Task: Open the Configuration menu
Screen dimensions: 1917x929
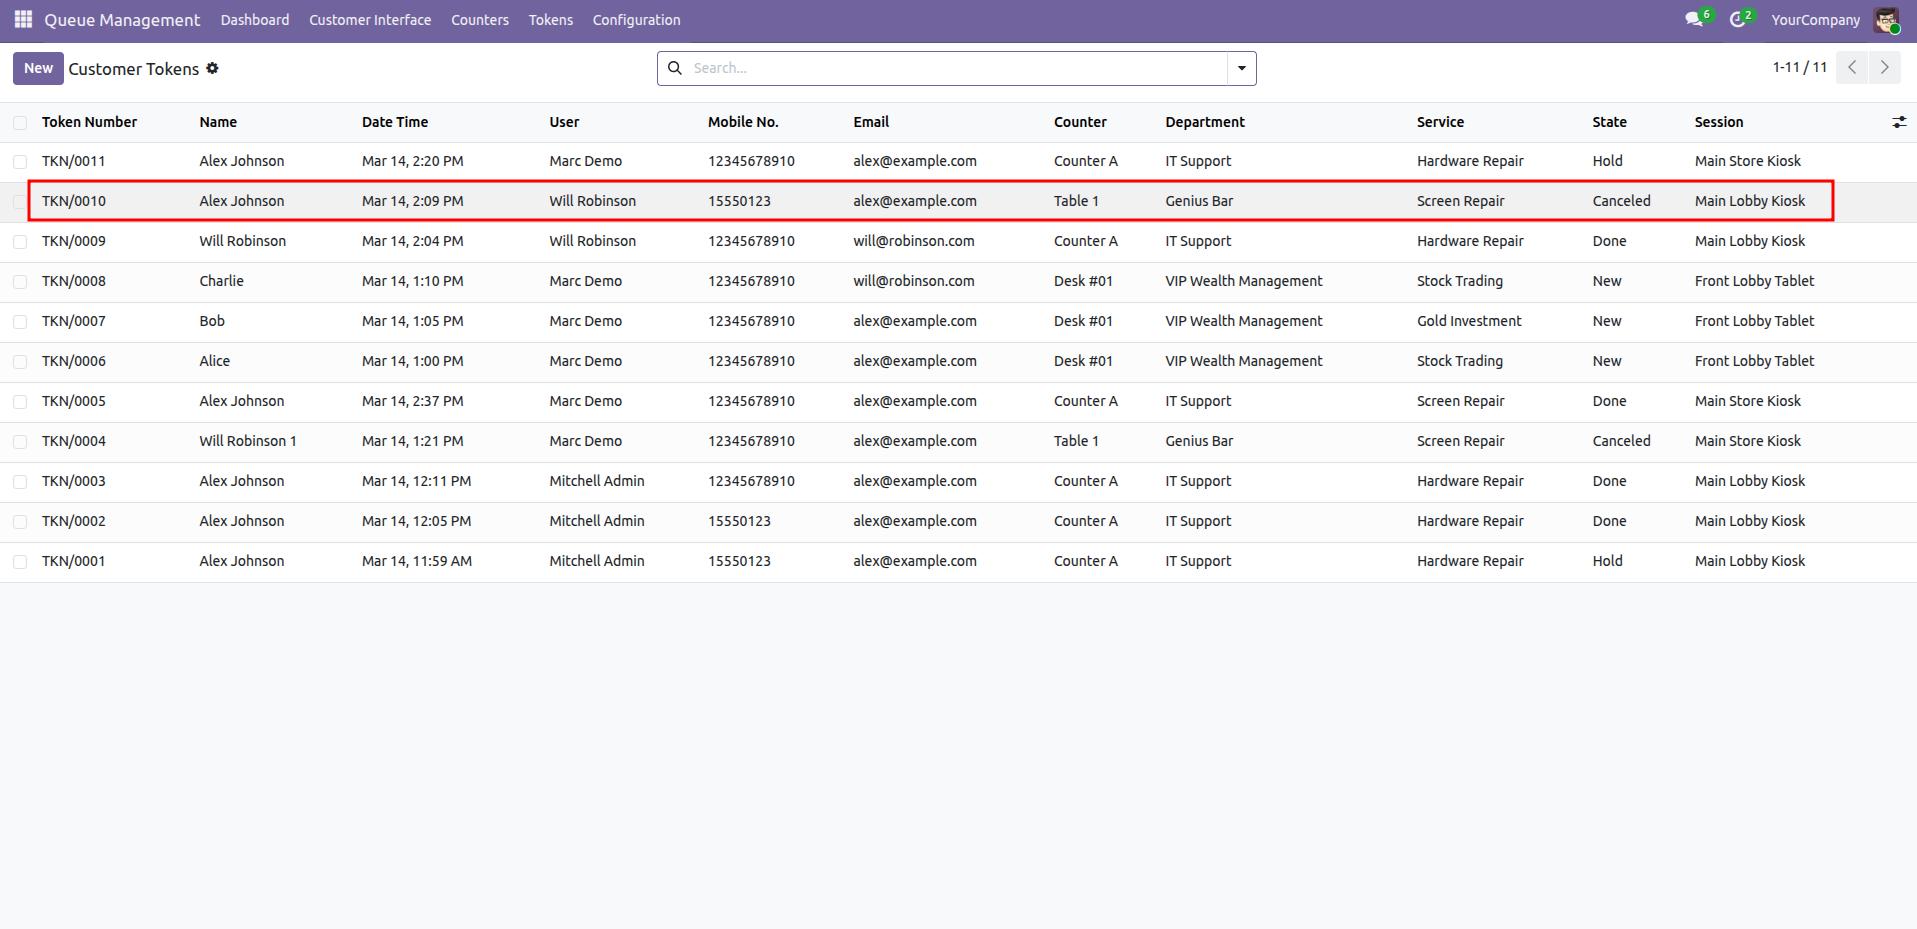Action: point(636,20)
